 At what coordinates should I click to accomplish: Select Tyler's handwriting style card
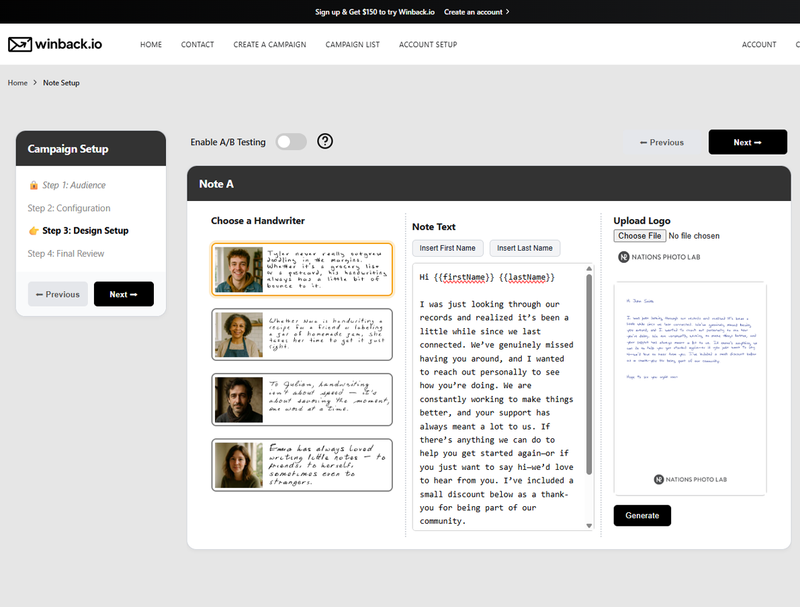tap(302, 269)
